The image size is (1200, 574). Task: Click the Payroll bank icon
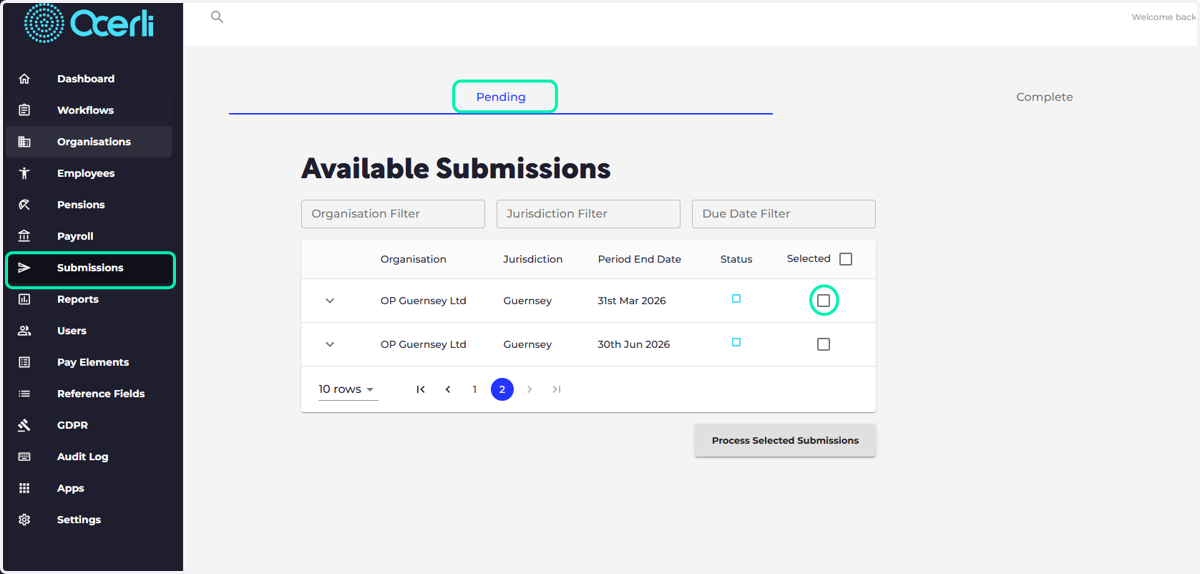point(25,236)
